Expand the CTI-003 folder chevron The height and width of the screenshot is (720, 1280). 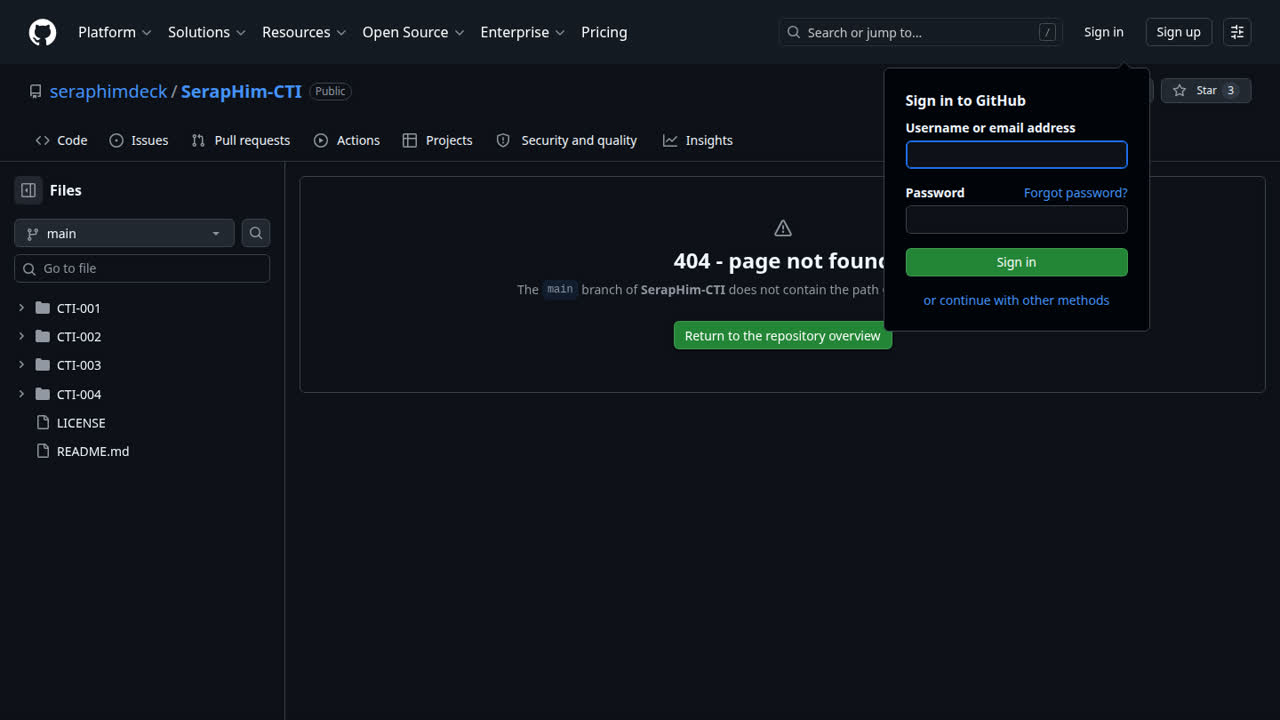click(x=21, y=365)
